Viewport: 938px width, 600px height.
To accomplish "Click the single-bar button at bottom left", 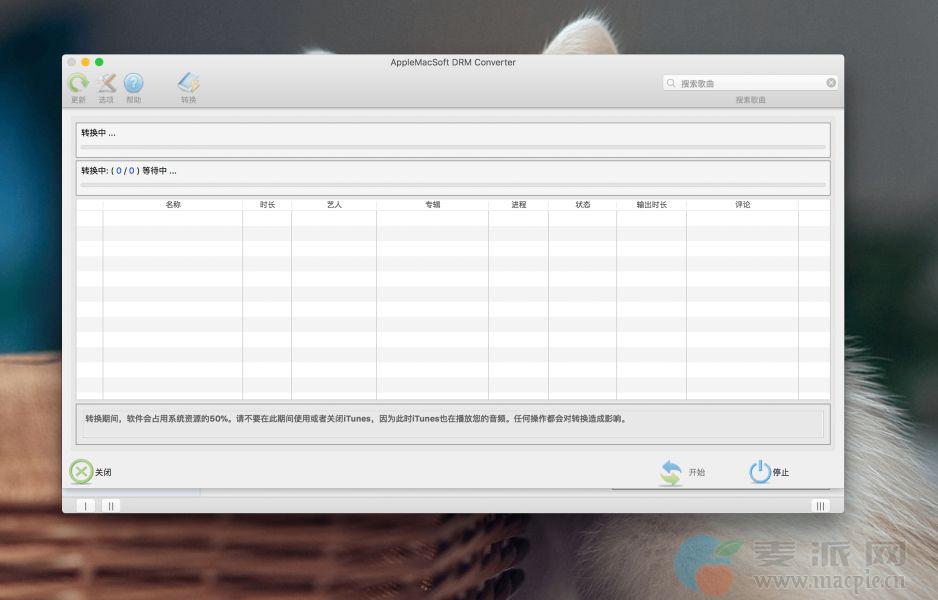I will [85, 506].
